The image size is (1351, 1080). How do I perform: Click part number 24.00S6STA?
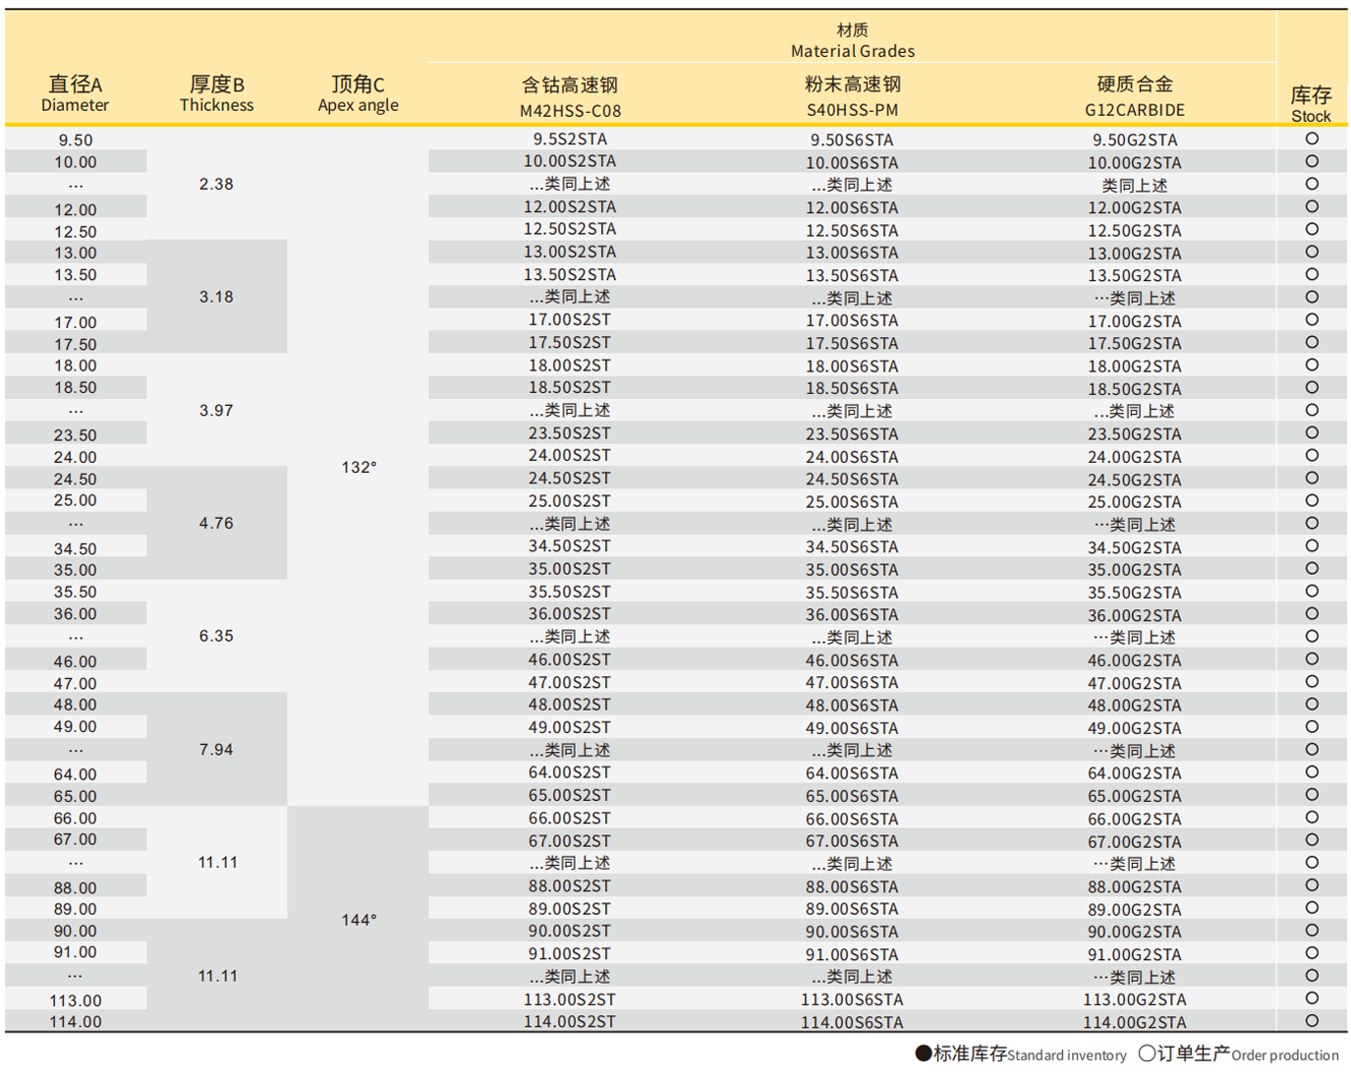(852, 457)
